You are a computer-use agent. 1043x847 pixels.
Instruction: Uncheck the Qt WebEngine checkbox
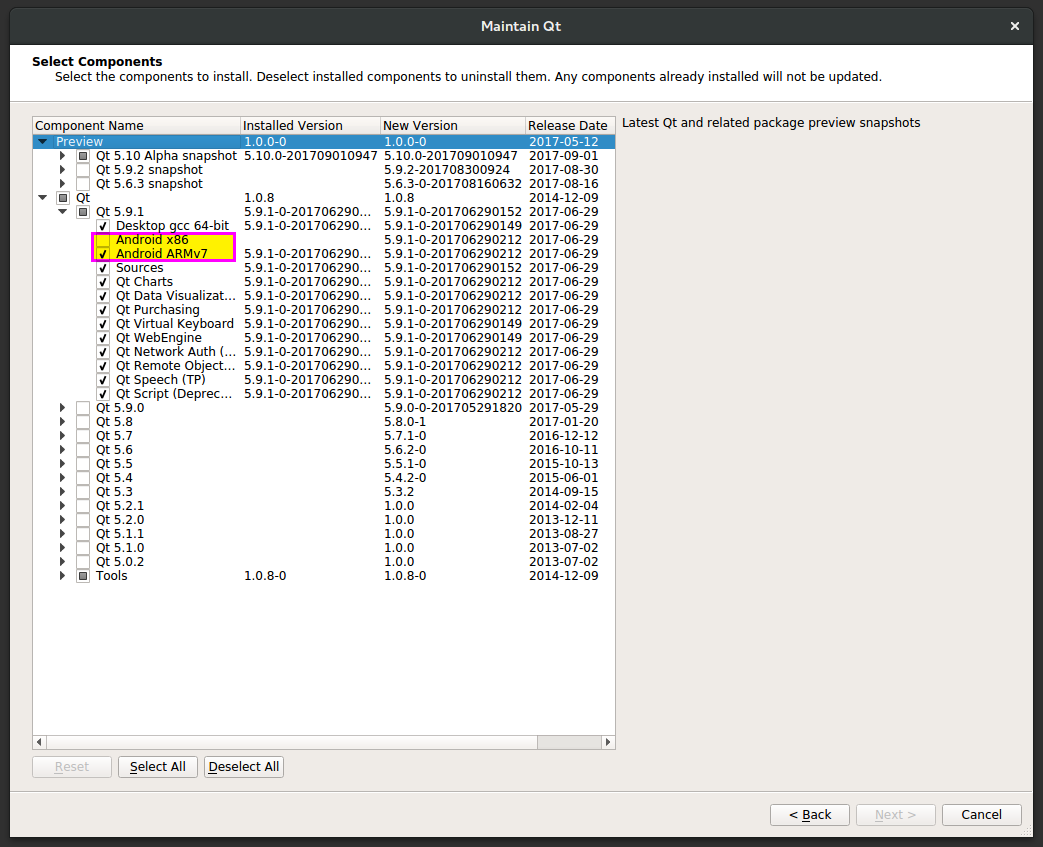point(103,338)
